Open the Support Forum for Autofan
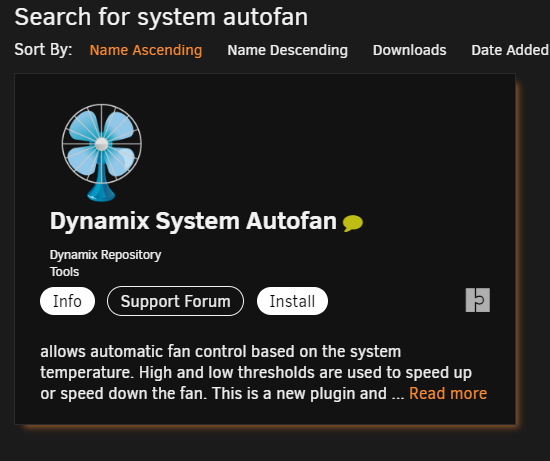Image resolution: width=550 pixels, height=461 pixels. coord(175,301)
